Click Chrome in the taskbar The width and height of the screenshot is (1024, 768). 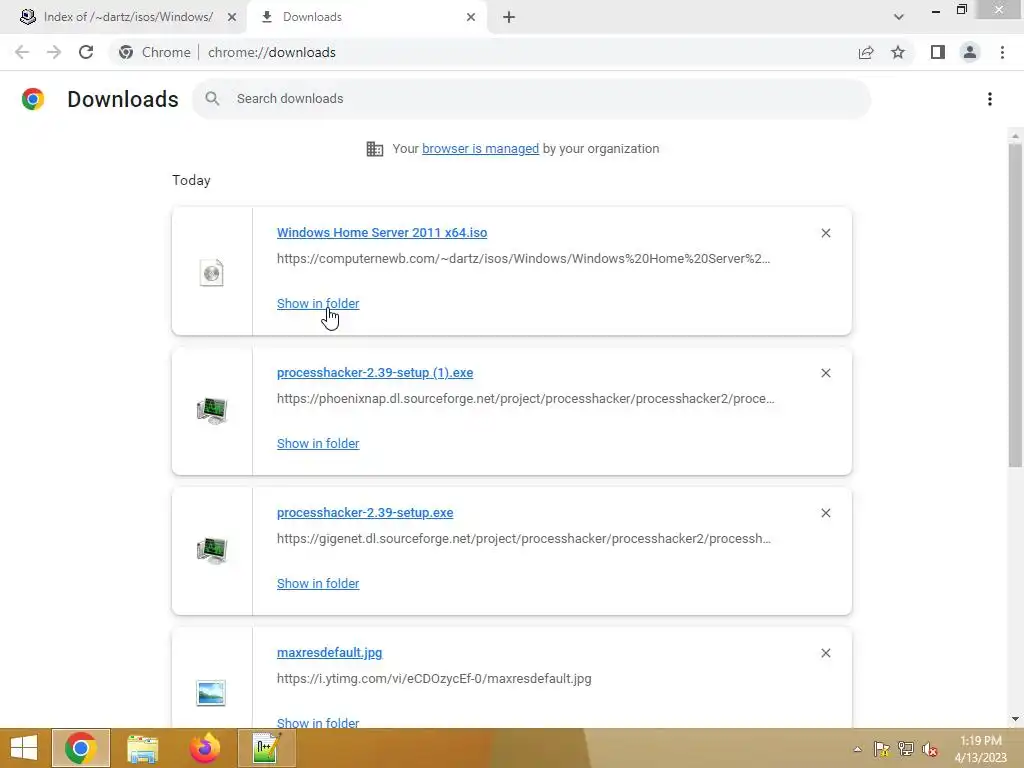[81, 748]
